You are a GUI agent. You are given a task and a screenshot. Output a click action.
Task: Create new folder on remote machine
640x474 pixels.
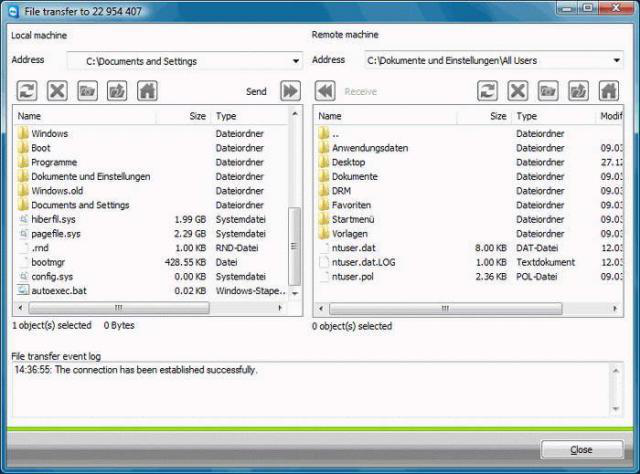click(x=548, y=91)
